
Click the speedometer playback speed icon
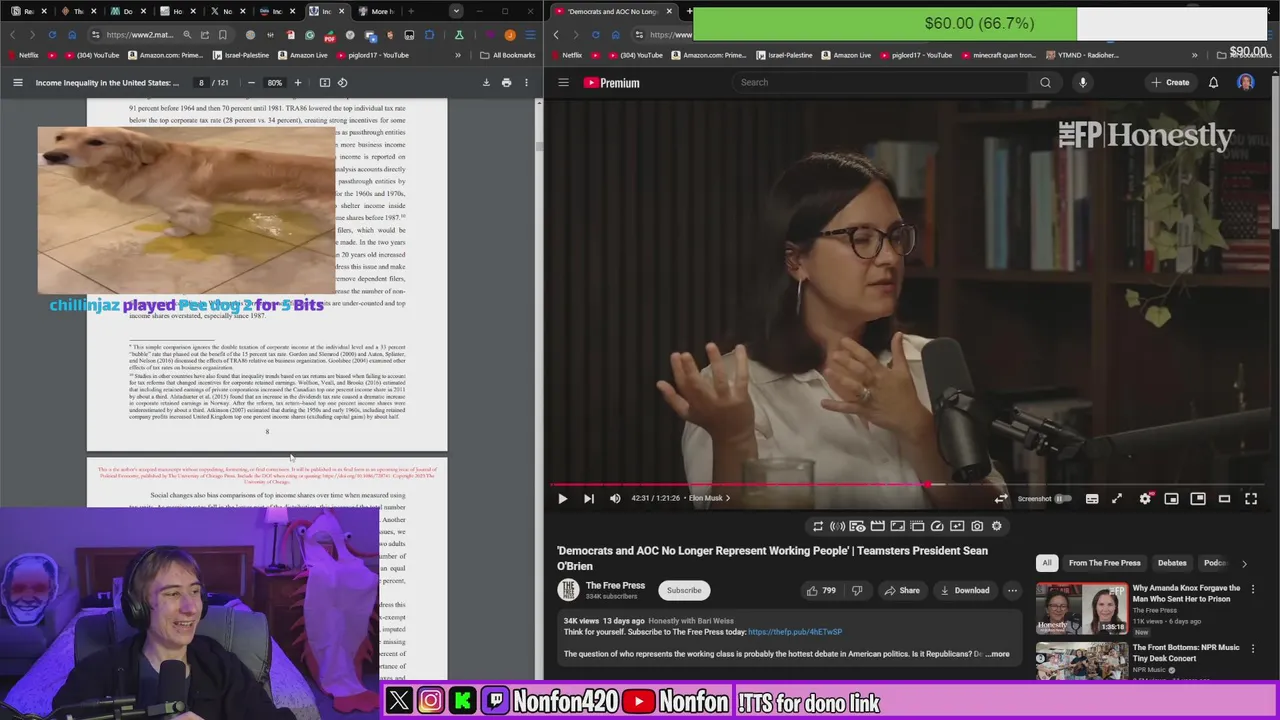point(937,526)
